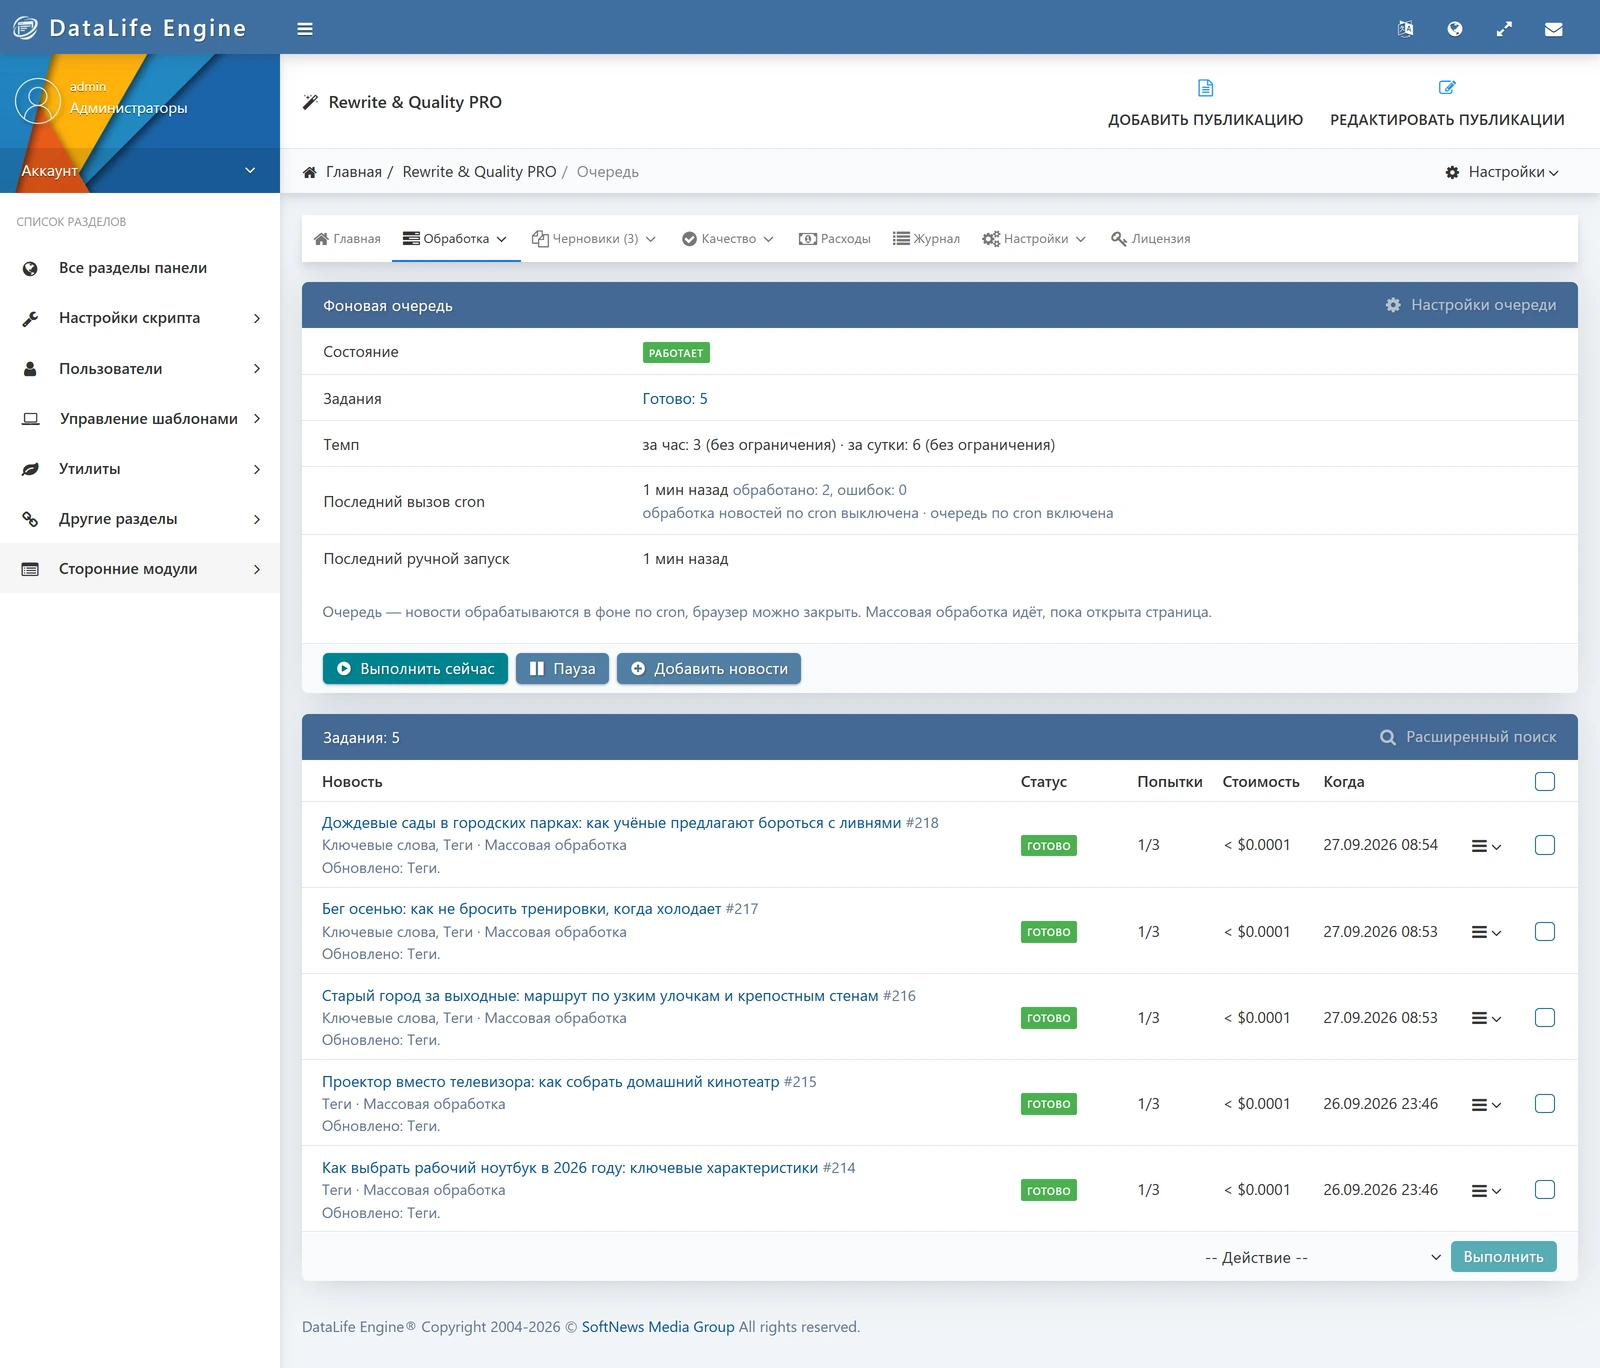
Task: Select checkbox for news #218
Action: [x=1545, y=845]
